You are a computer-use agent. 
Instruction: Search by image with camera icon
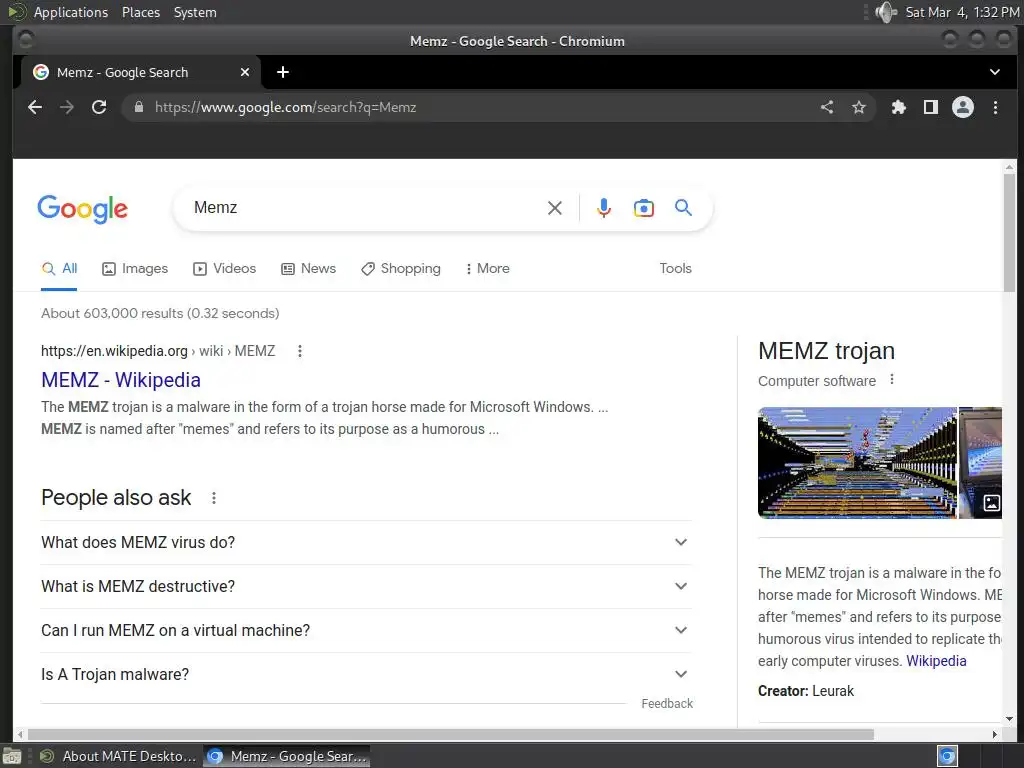tap(643, 208)
